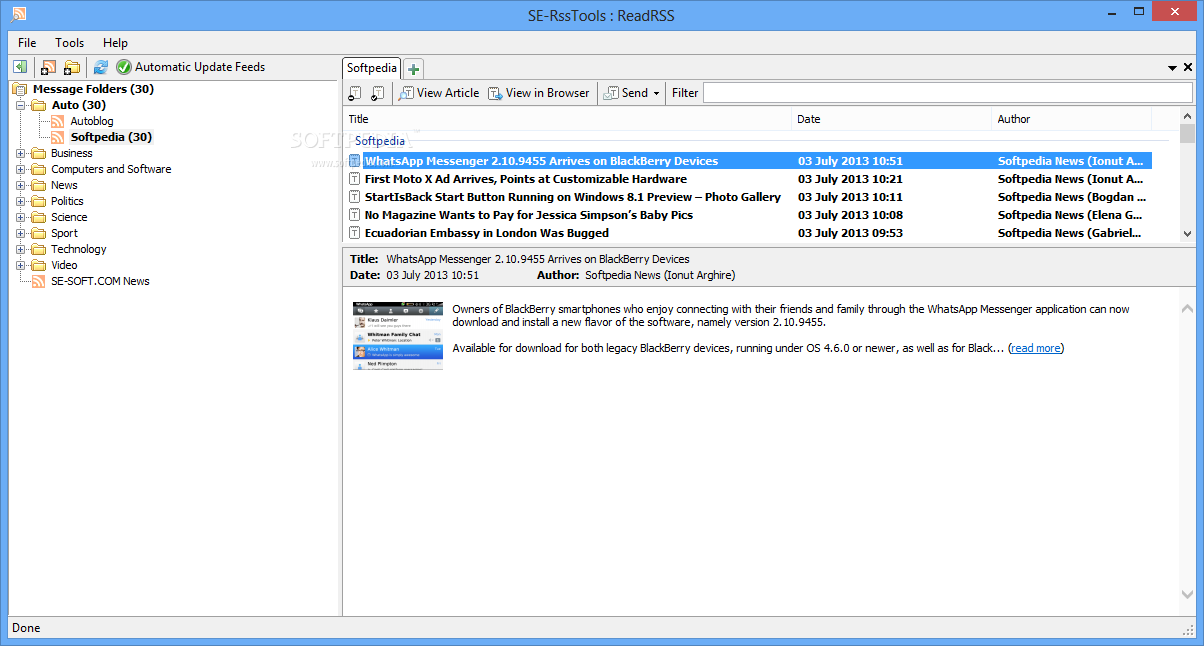Click the Send envelope icon
1204x646 pixels.
pos(611,93)
